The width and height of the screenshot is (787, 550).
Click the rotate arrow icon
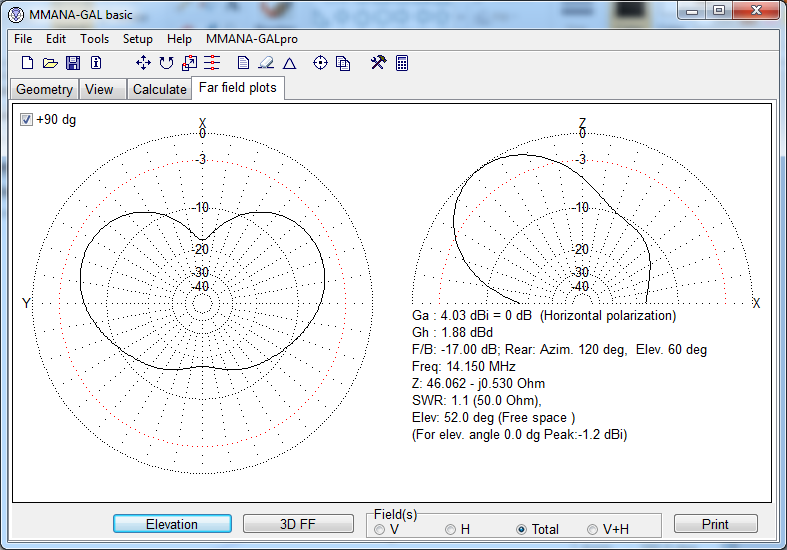(167, 63)
